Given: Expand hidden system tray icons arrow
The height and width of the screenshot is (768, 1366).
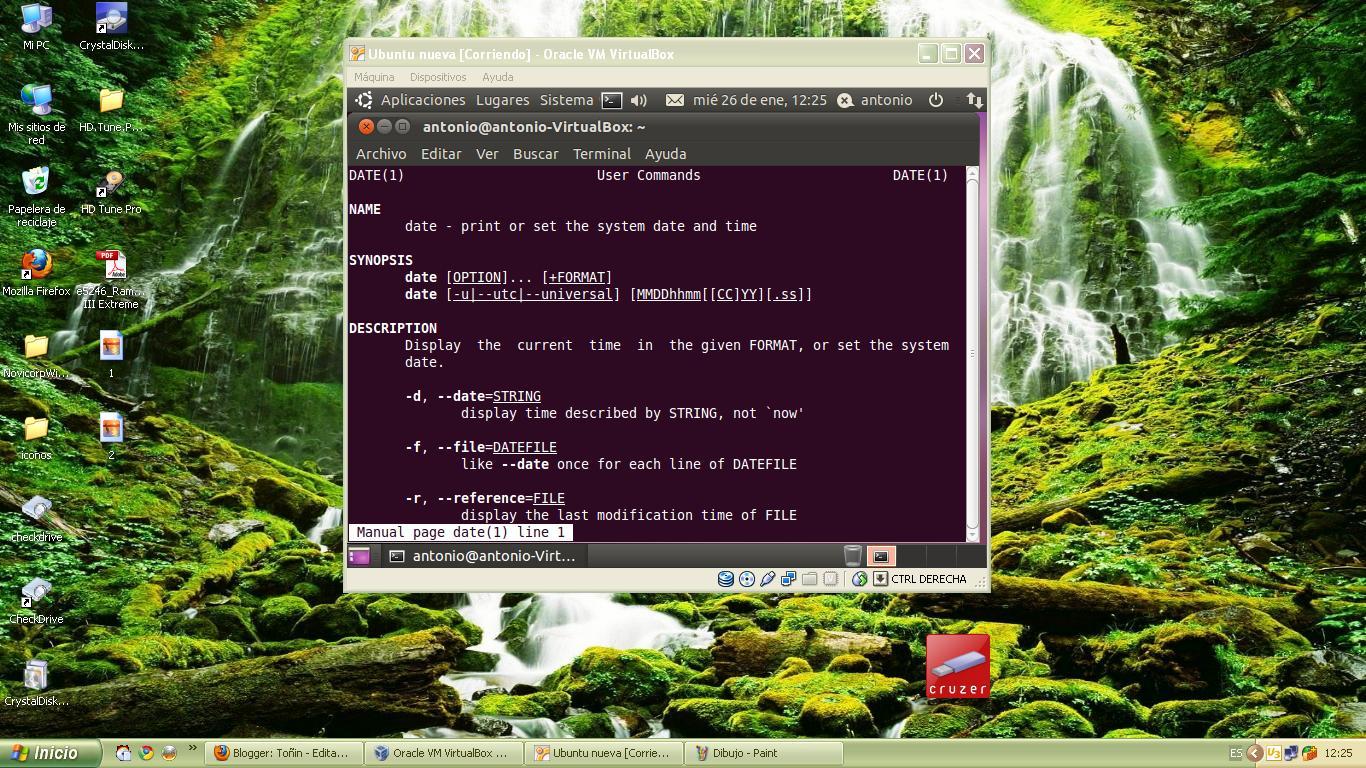Looking at the screenshot, I should click(x=1253, y=753).
